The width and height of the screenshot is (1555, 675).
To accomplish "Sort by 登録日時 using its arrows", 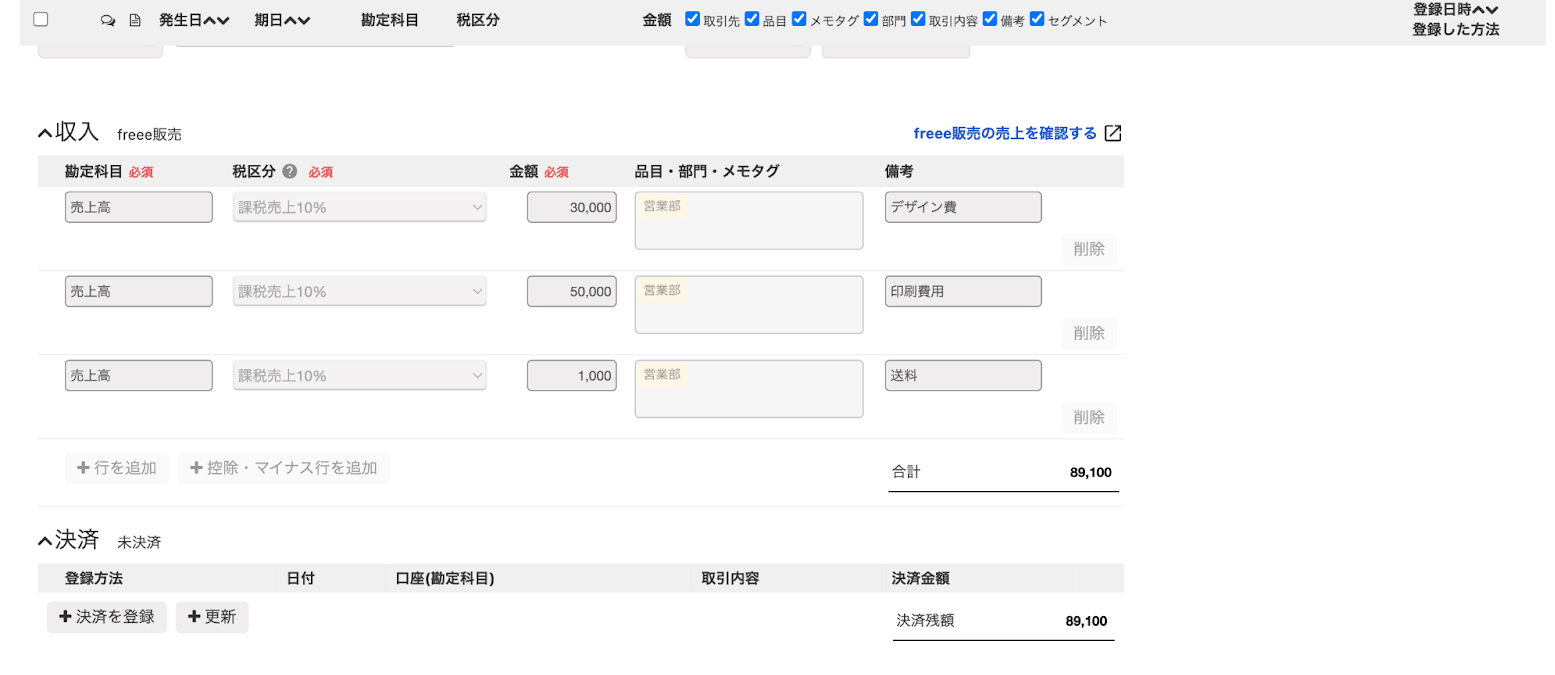I will point(1485,9).
